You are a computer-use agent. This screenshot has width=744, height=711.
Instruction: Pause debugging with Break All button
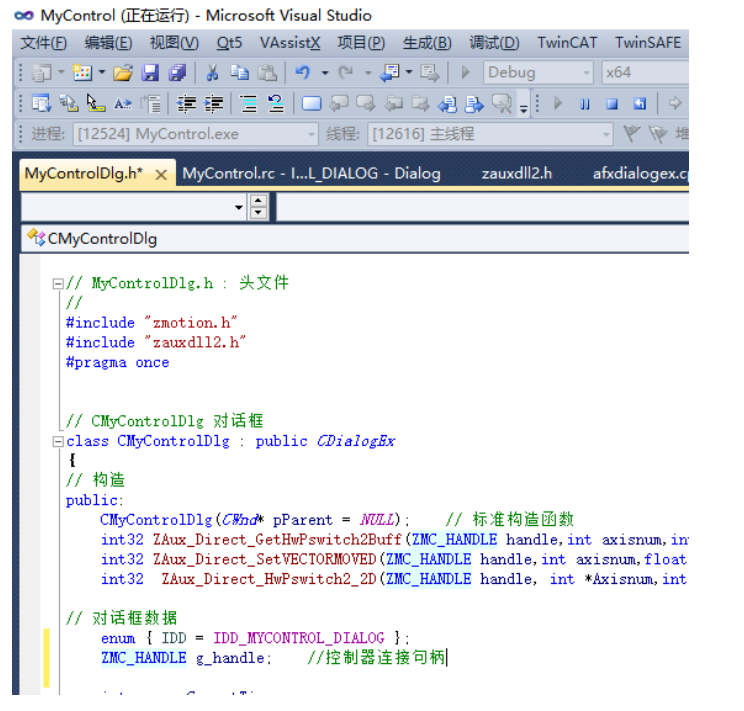click(x=585, y=103)
